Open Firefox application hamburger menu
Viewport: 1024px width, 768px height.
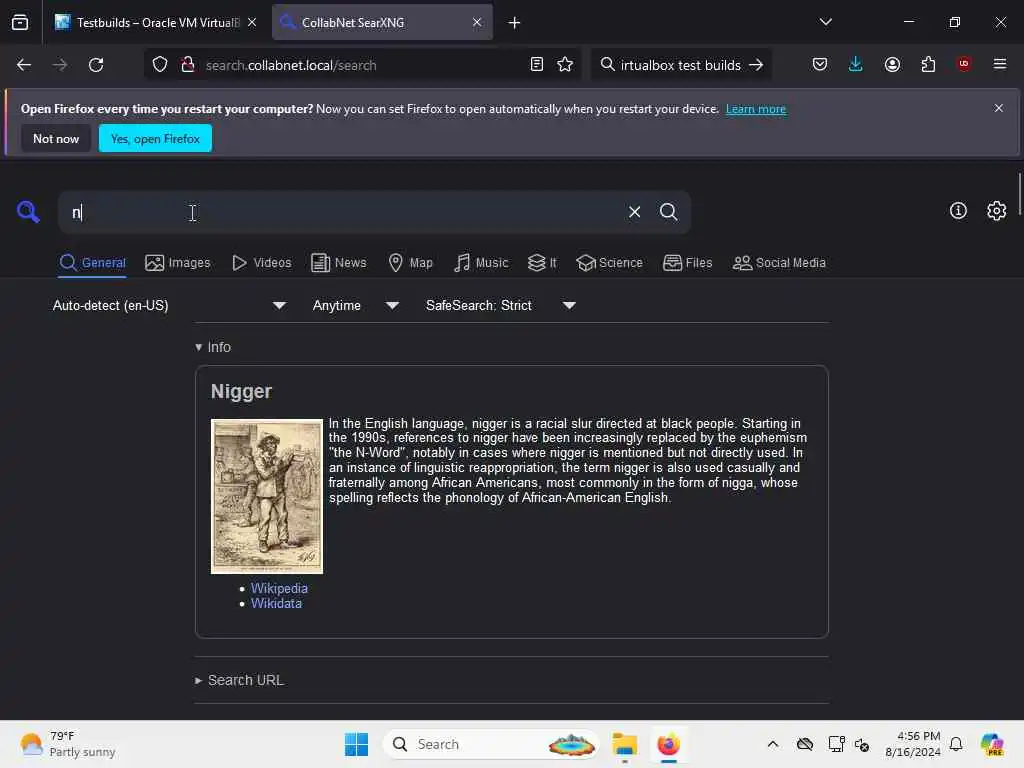1000,64
